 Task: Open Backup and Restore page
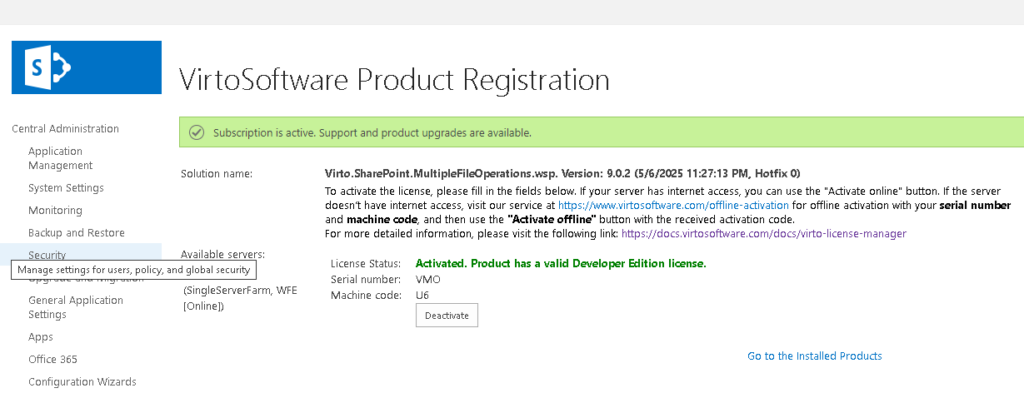(x=76, y=232)
